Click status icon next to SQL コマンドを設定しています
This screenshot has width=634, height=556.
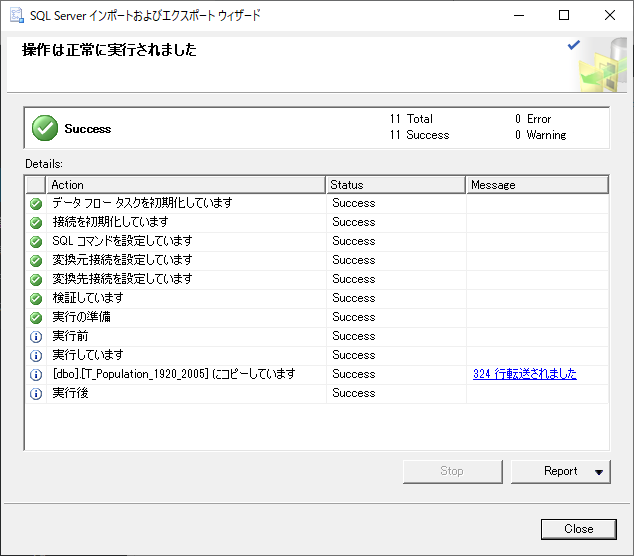[x=36, y=241]
